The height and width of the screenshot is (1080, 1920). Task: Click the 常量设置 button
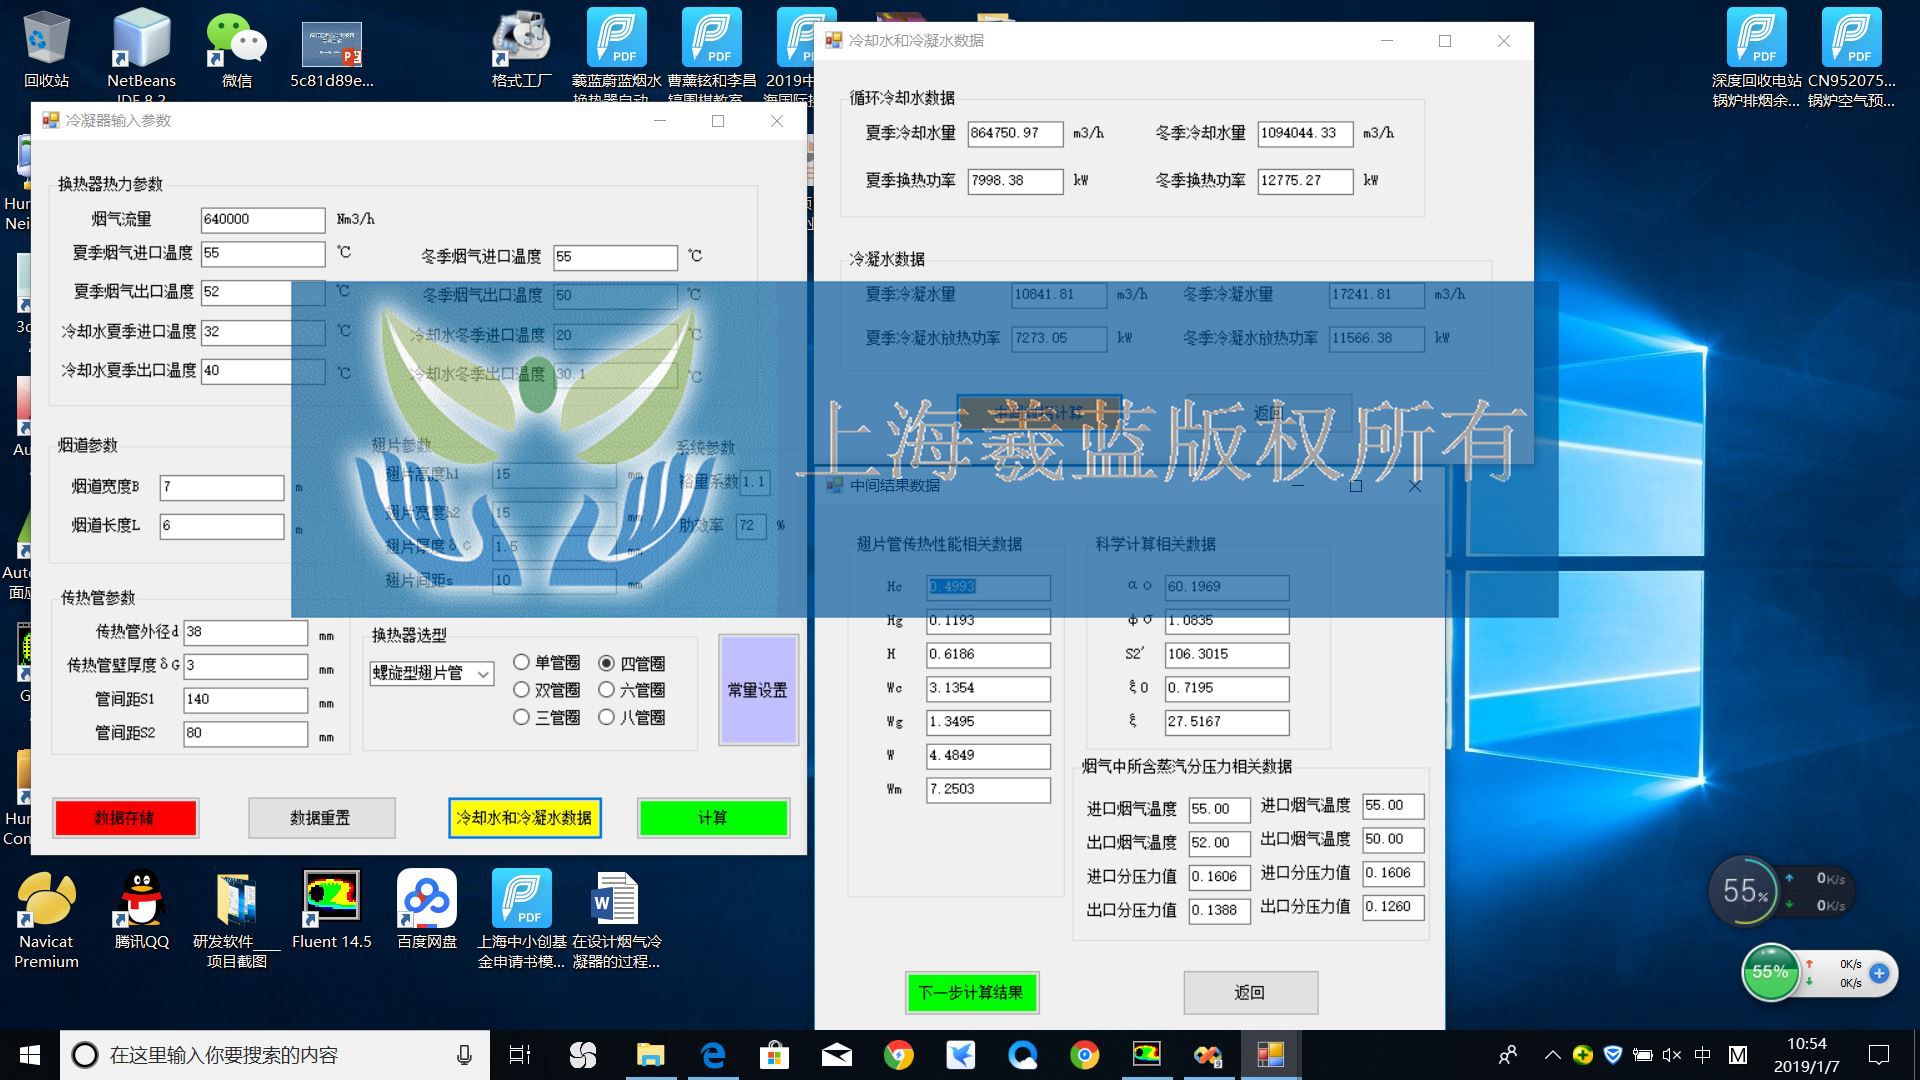point(758,690)
